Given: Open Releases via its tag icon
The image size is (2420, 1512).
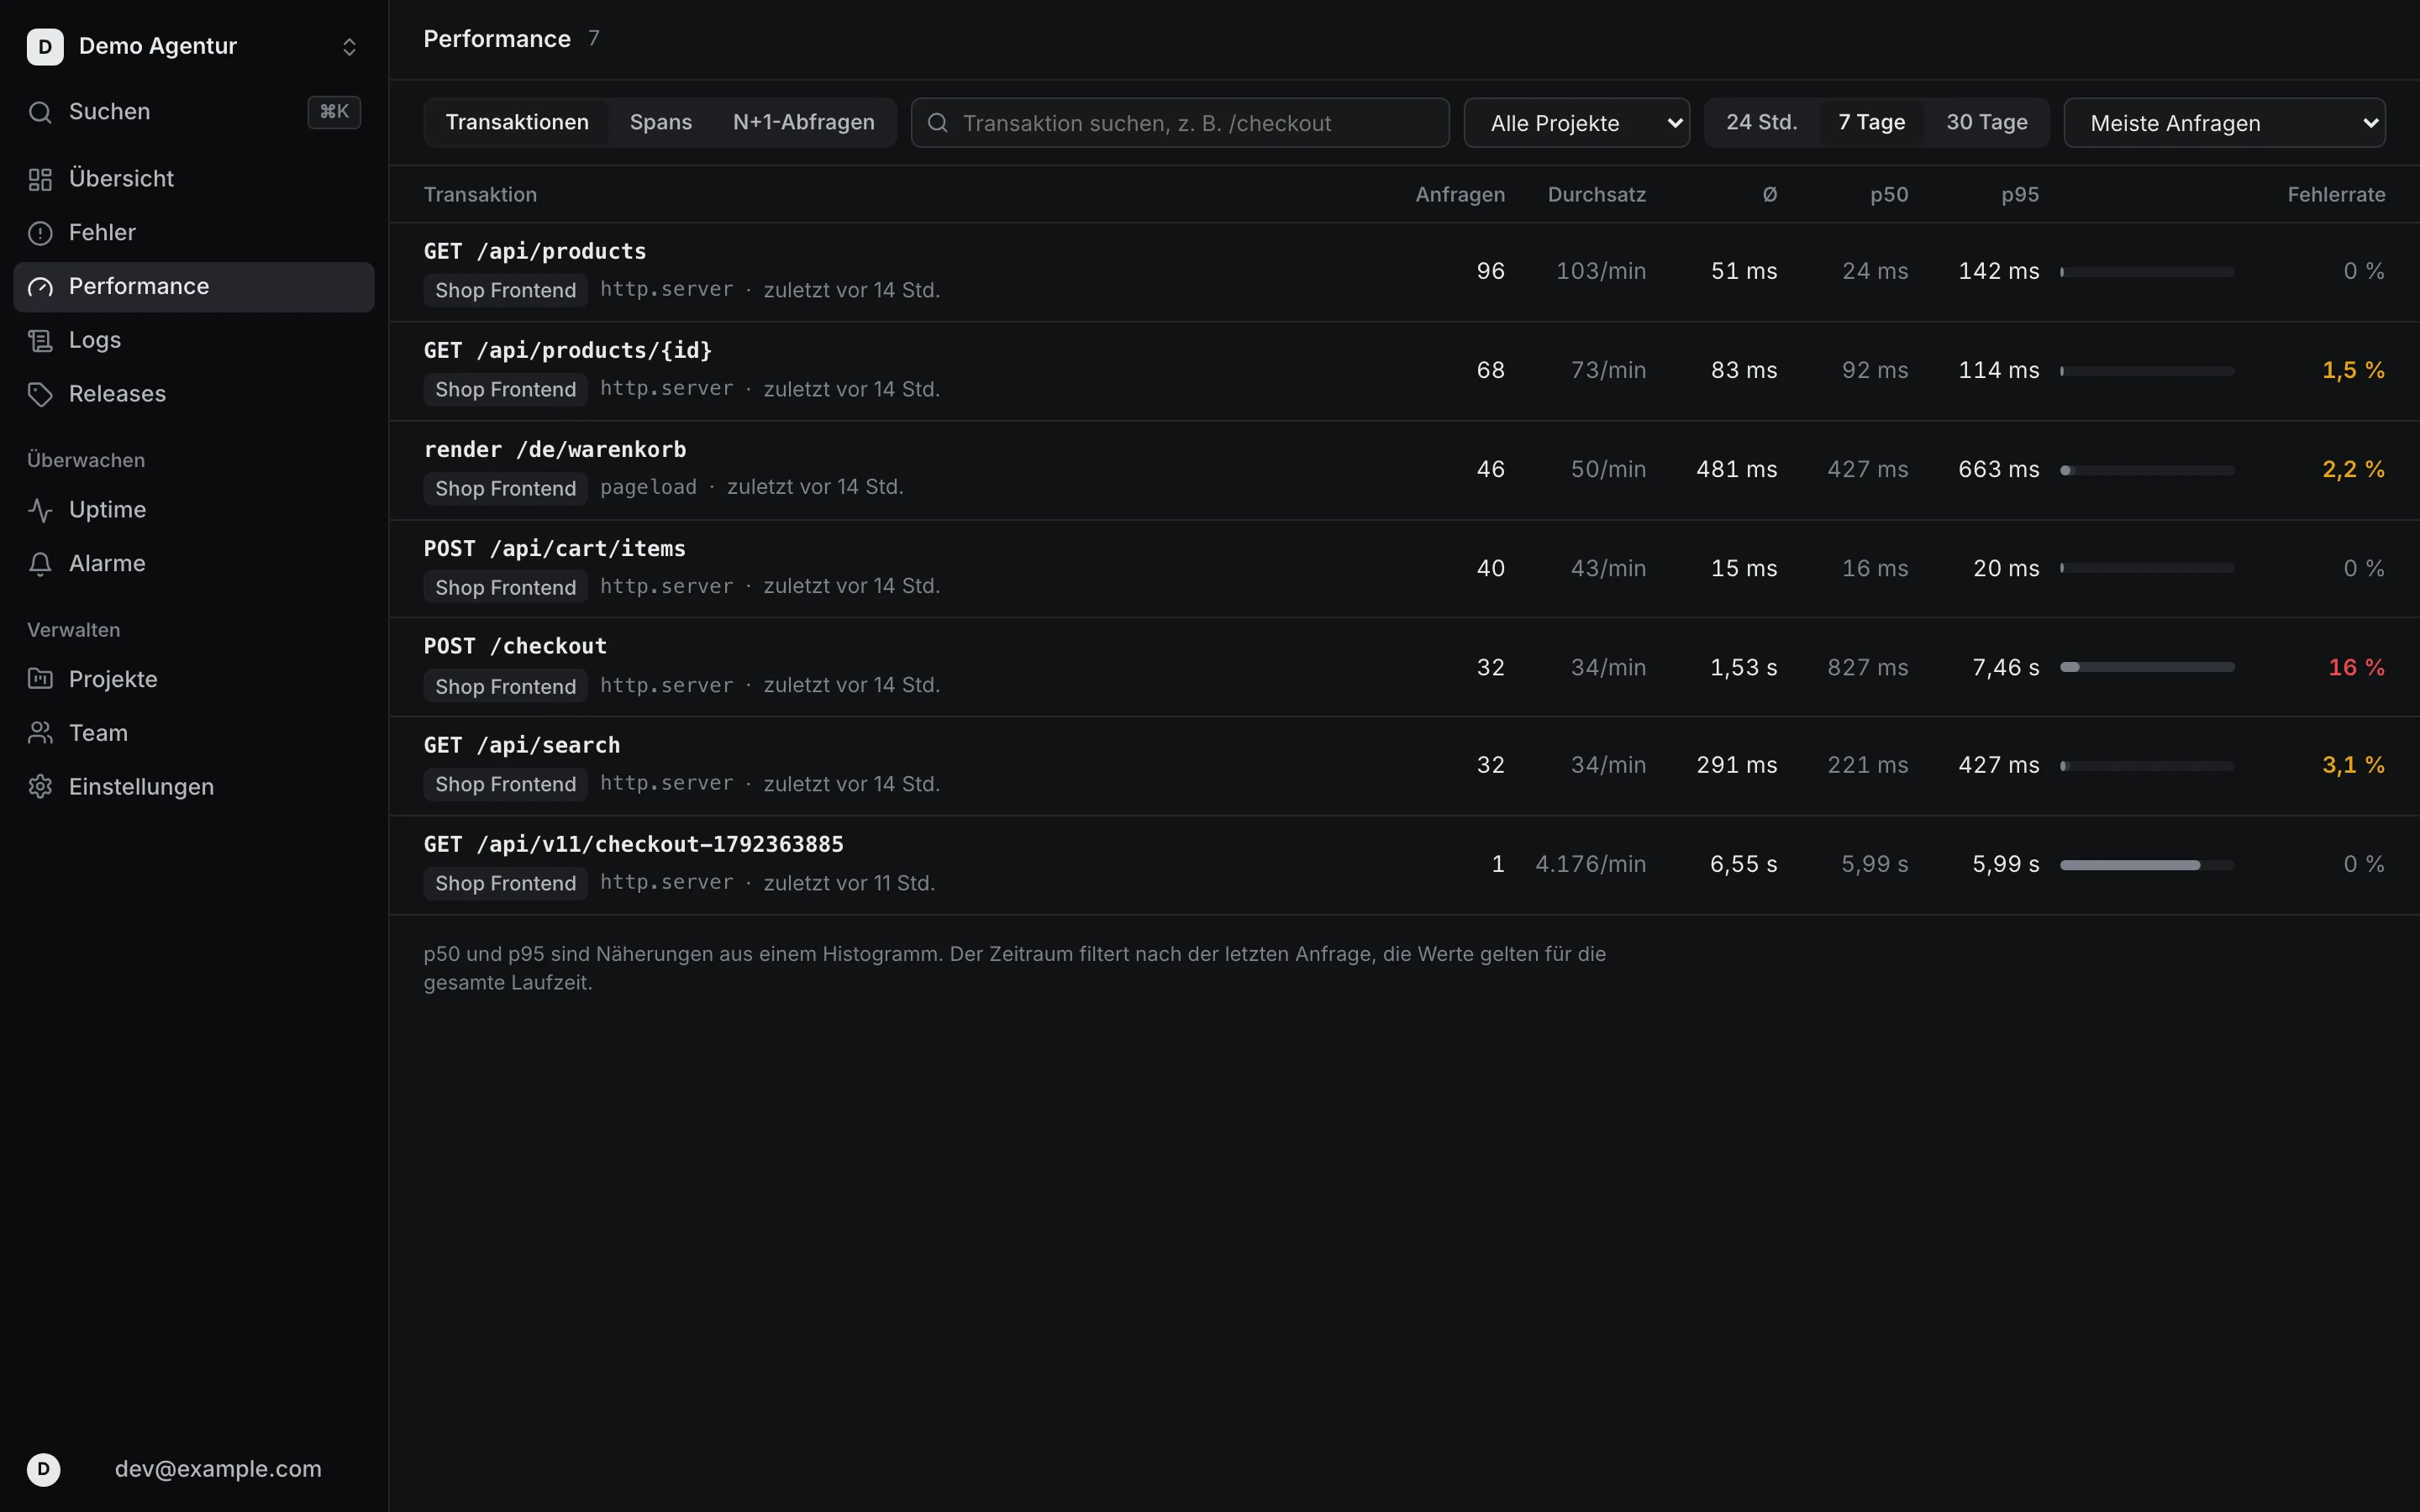Looking at the screenshot, I should tap(40, 394).
